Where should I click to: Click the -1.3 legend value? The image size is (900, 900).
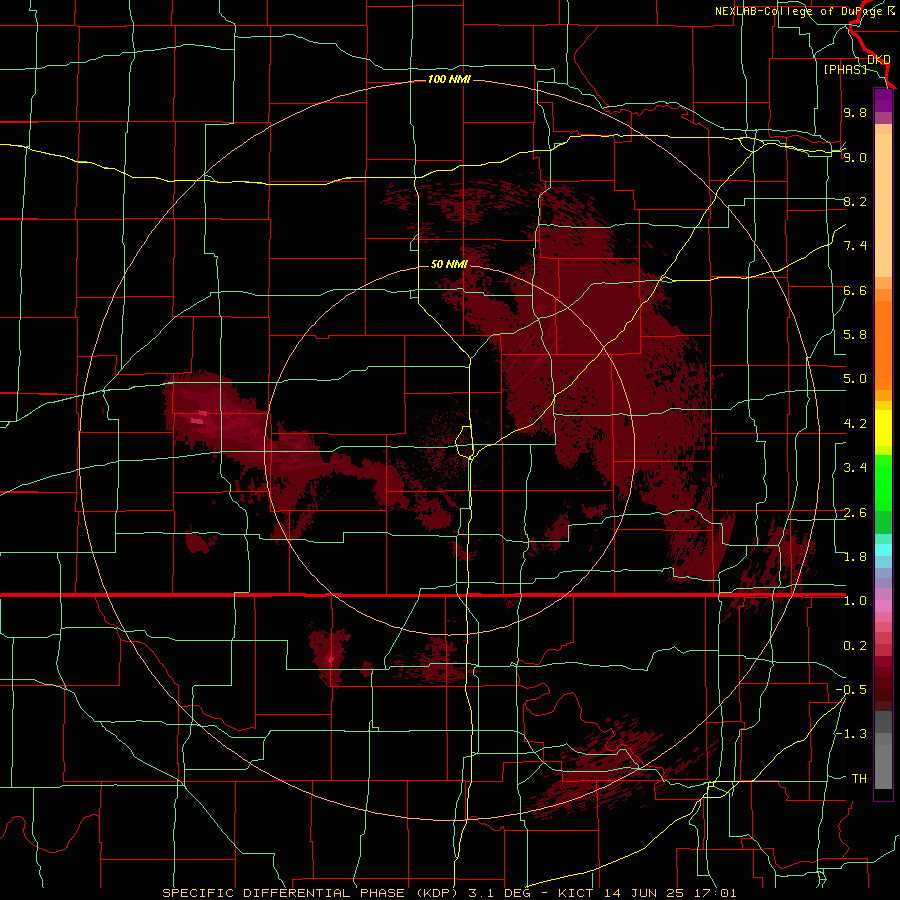click(x=851, y=734)
